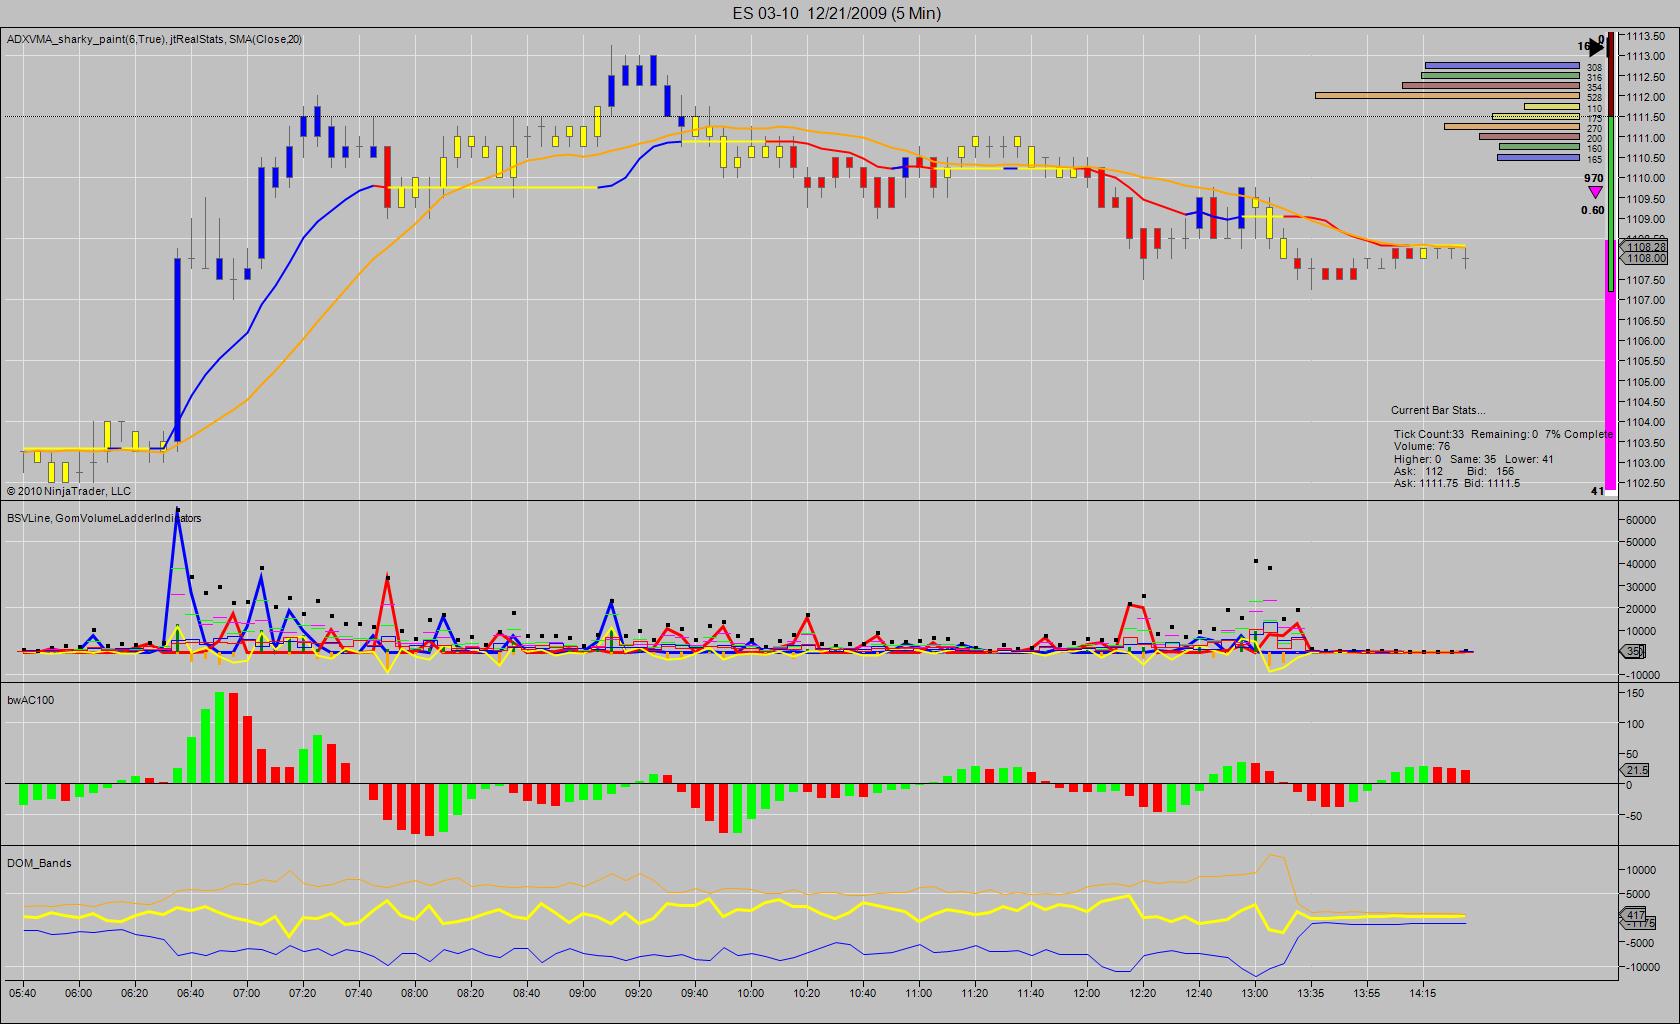
Task: Click the 12:20 time axis label
Action: pos(1142,993)
